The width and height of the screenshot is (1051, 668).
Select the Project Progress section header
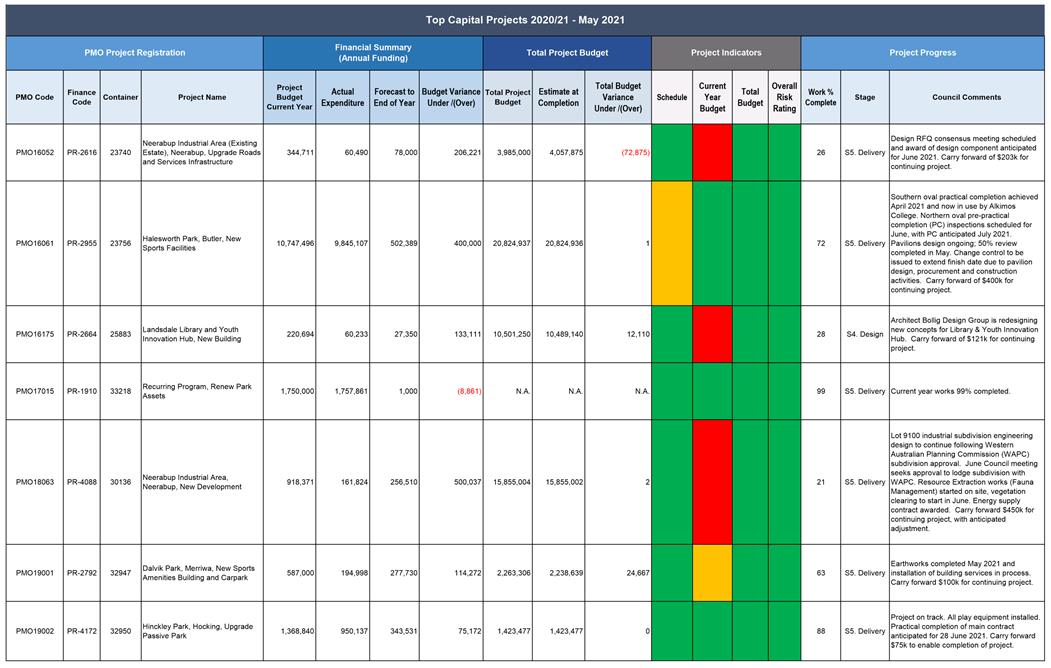point(923,53)
